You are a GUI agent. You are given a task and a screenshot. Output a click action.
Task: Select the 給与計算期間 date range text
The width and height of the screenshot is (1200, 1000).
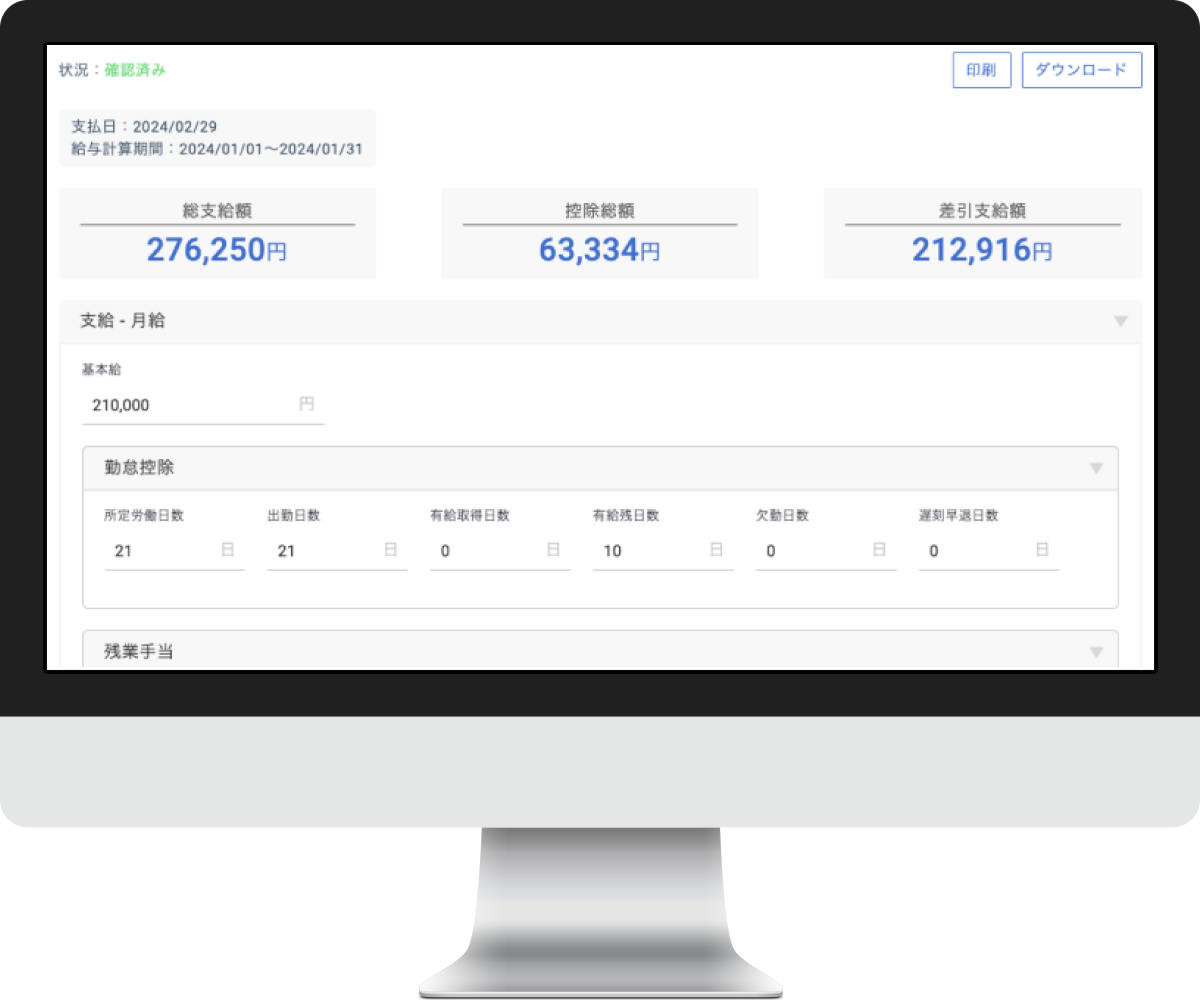[x=216, y=149]
